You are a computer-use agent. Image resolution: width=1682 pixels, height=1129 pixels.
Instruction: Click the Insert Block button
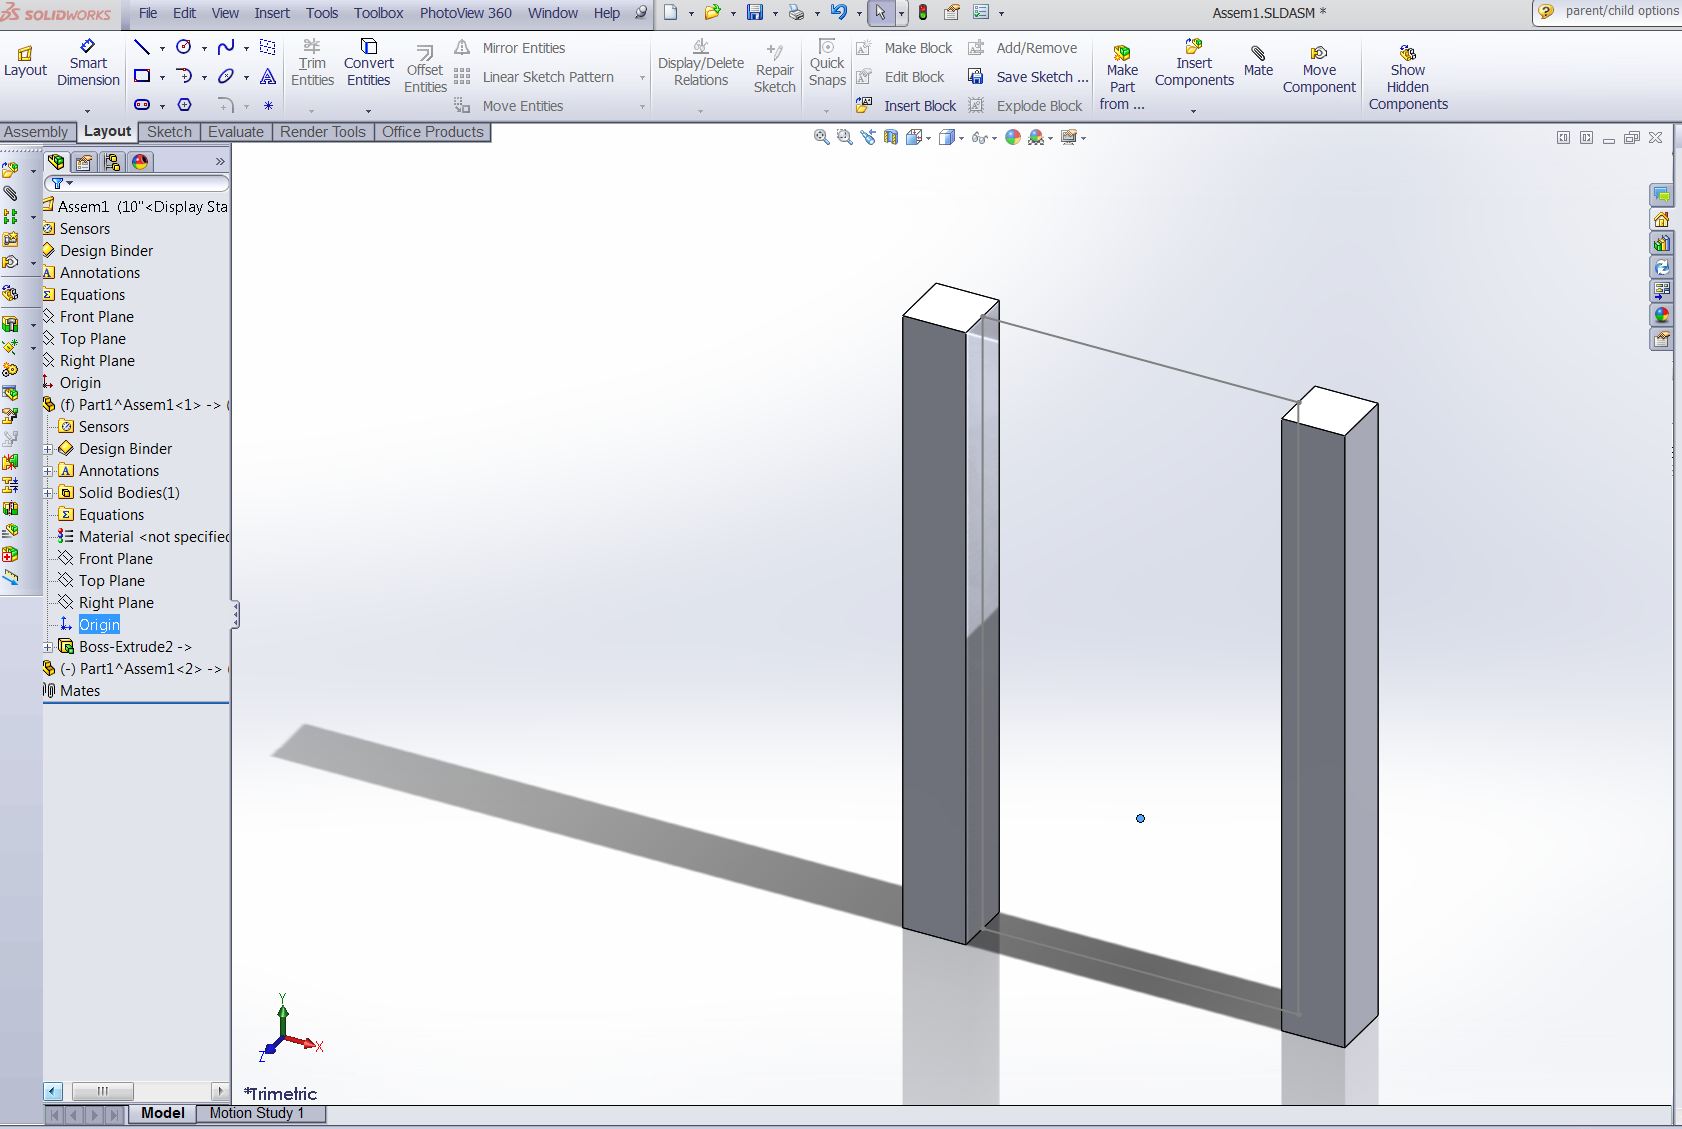[908, 105]
